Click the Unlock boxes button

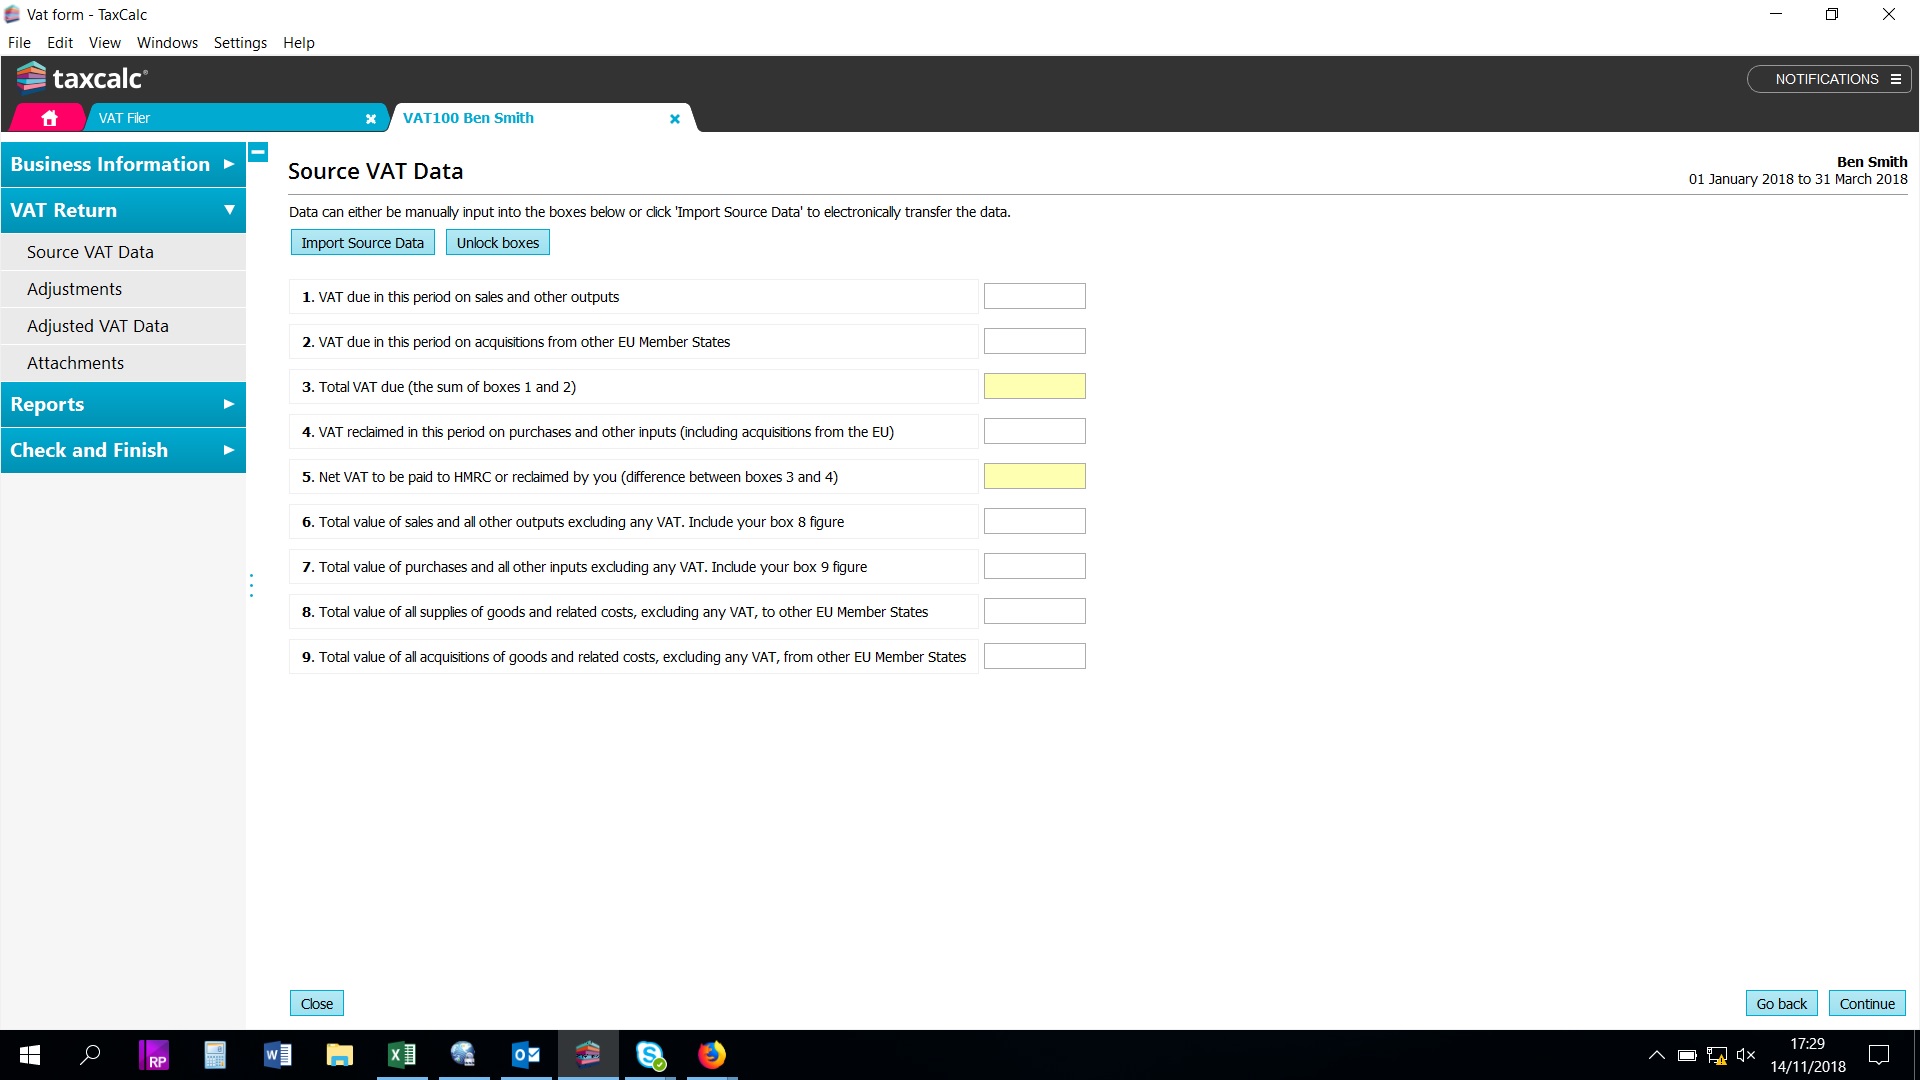click(497, 243)
